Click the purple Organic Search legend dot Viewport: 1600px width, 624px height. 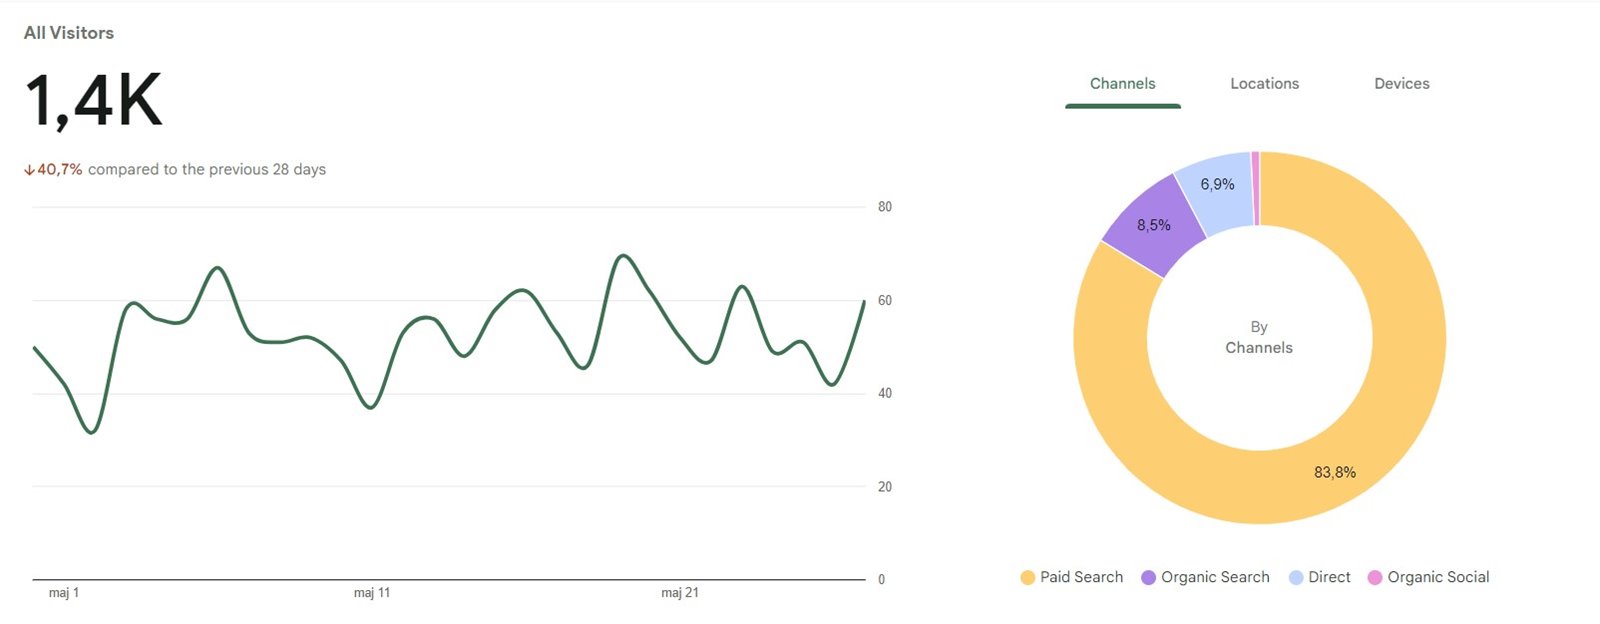[1148, 578]
